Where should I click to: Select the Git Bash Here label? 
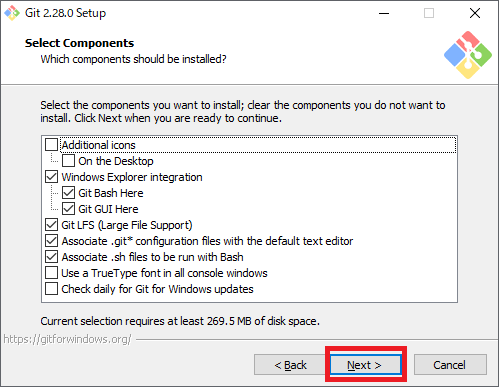(111, 193)
